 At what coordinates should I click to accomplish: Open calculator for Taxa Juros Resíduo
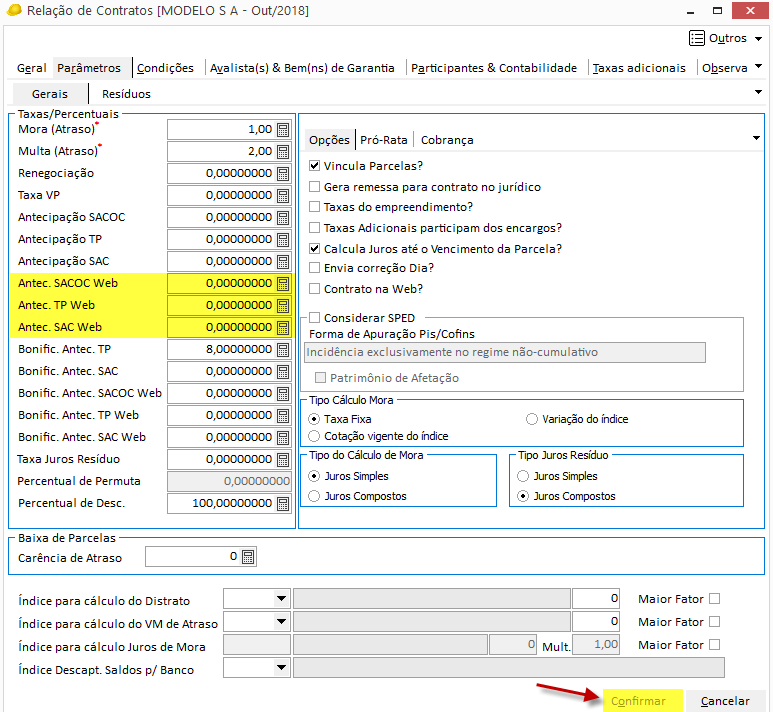click(283, 460)
